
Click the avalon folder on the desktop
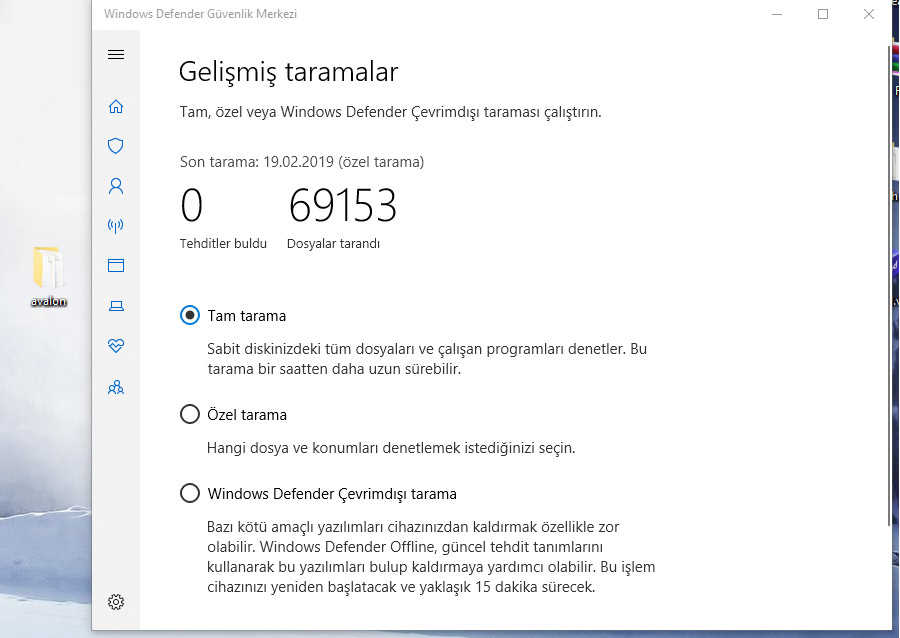click(48, 276)
